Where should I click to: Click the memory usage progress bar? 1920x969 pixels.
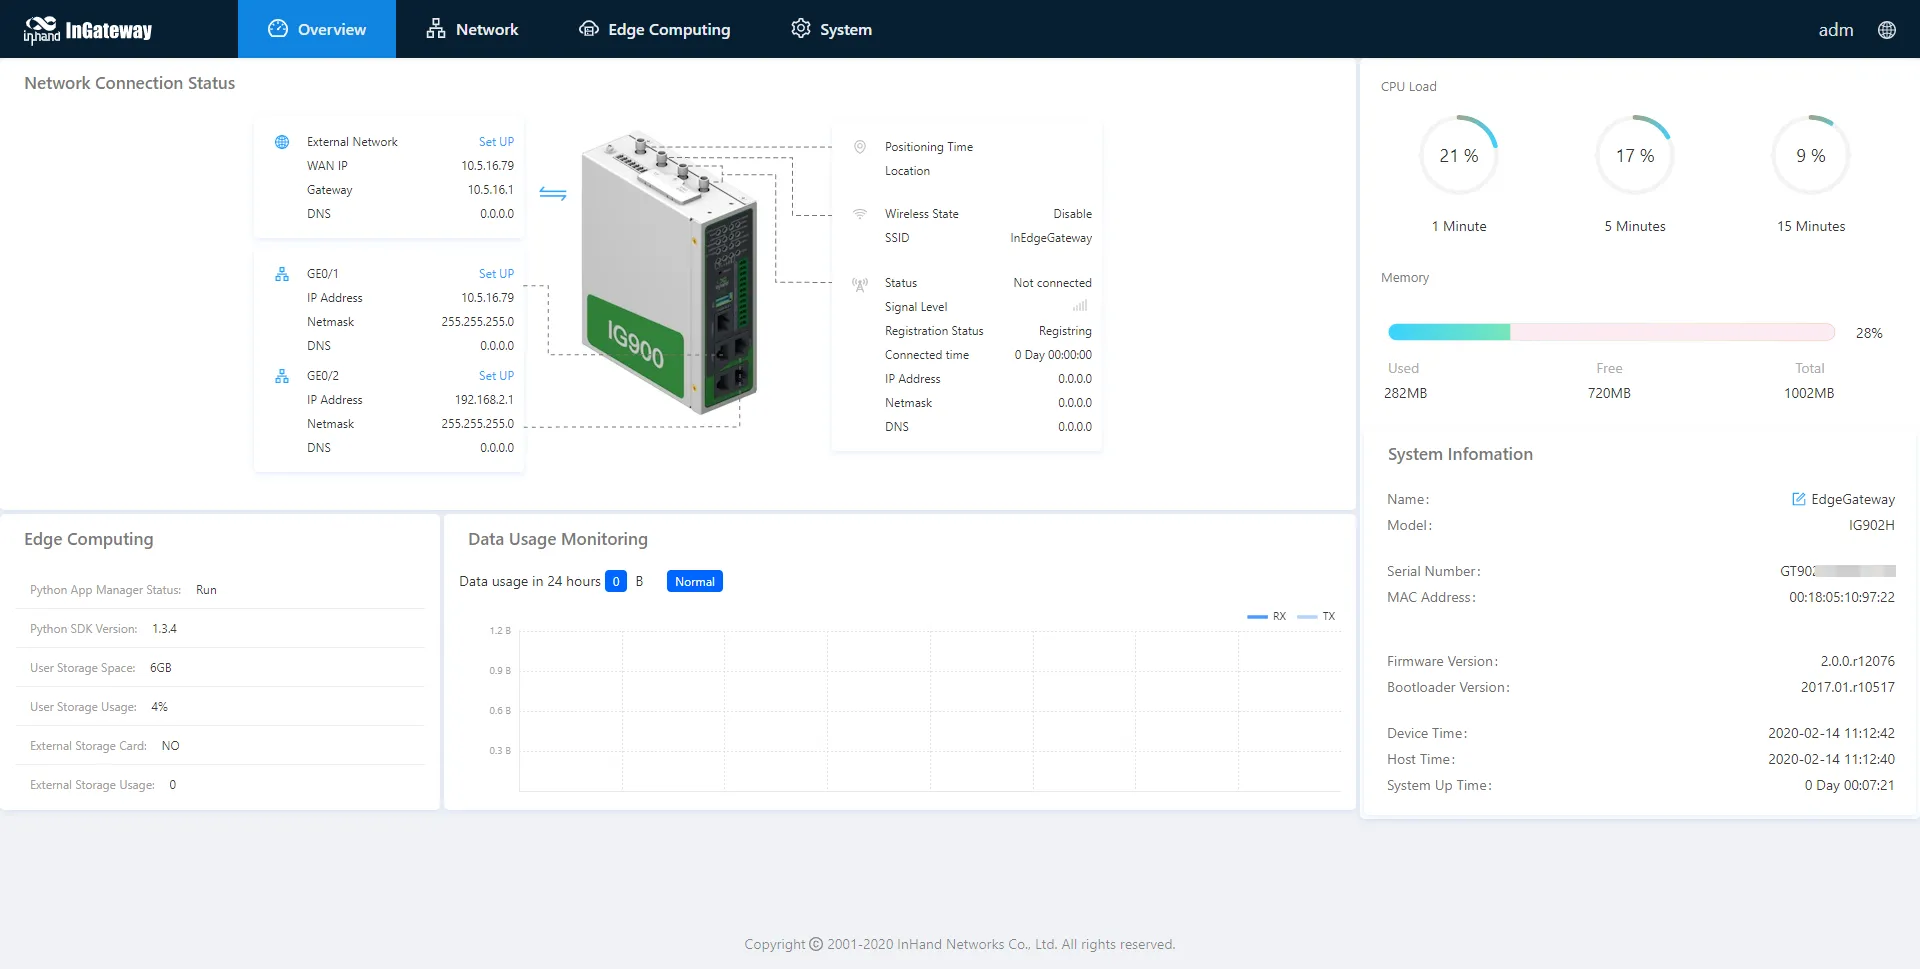1611,332
